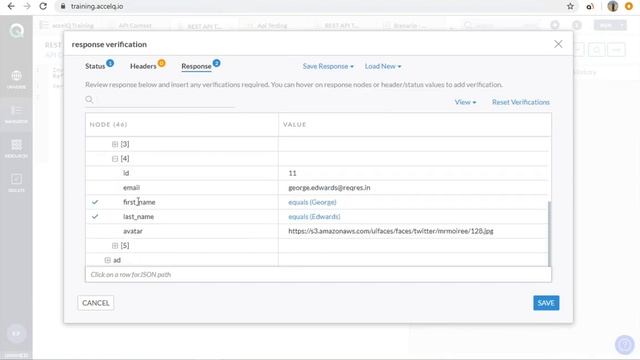Click the orange browser extension icon
The image size is (640, 360).
click(x=629, y=6)
